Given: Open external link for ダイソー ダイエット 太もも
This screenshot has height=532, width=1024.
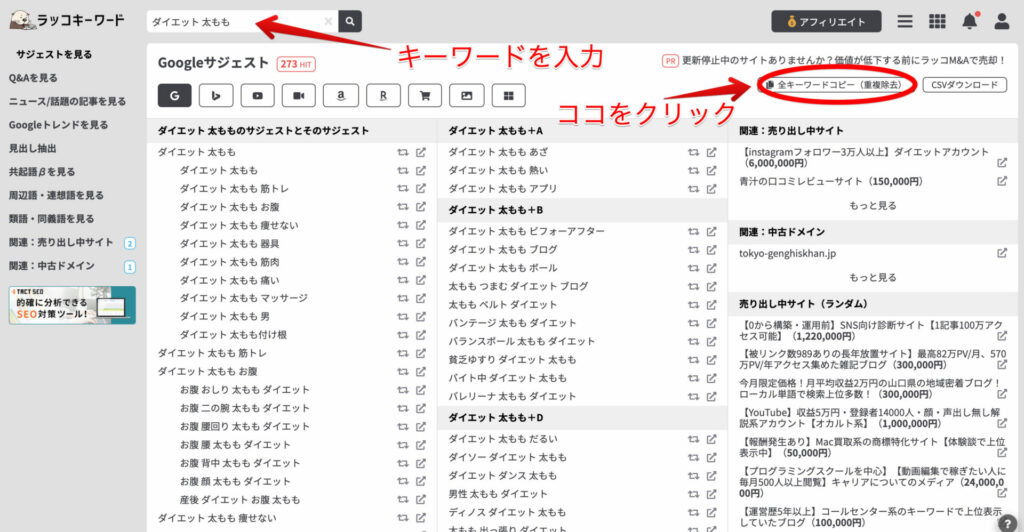Looking at the screenshot, I should (711, 458).
